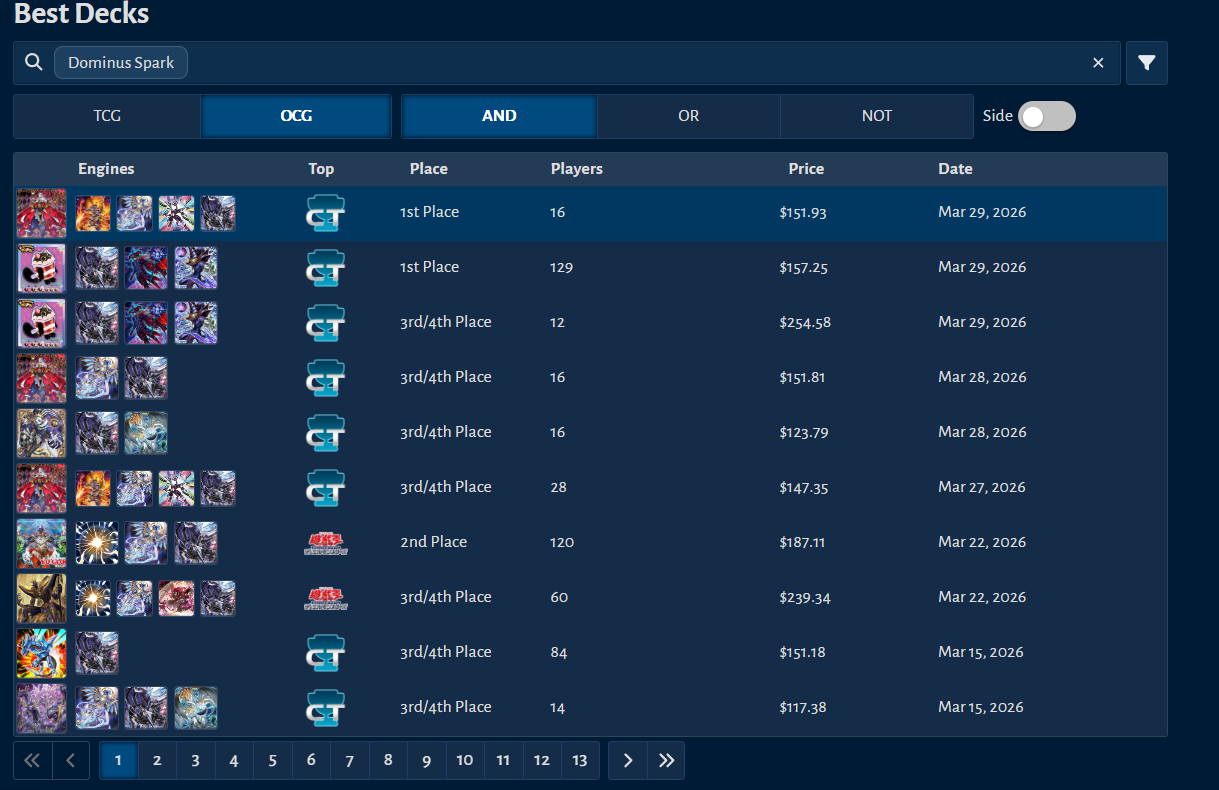Open deck thumbnail of $254.58 row
Screen dimensions: 1219x790
[x=42, y=323]
